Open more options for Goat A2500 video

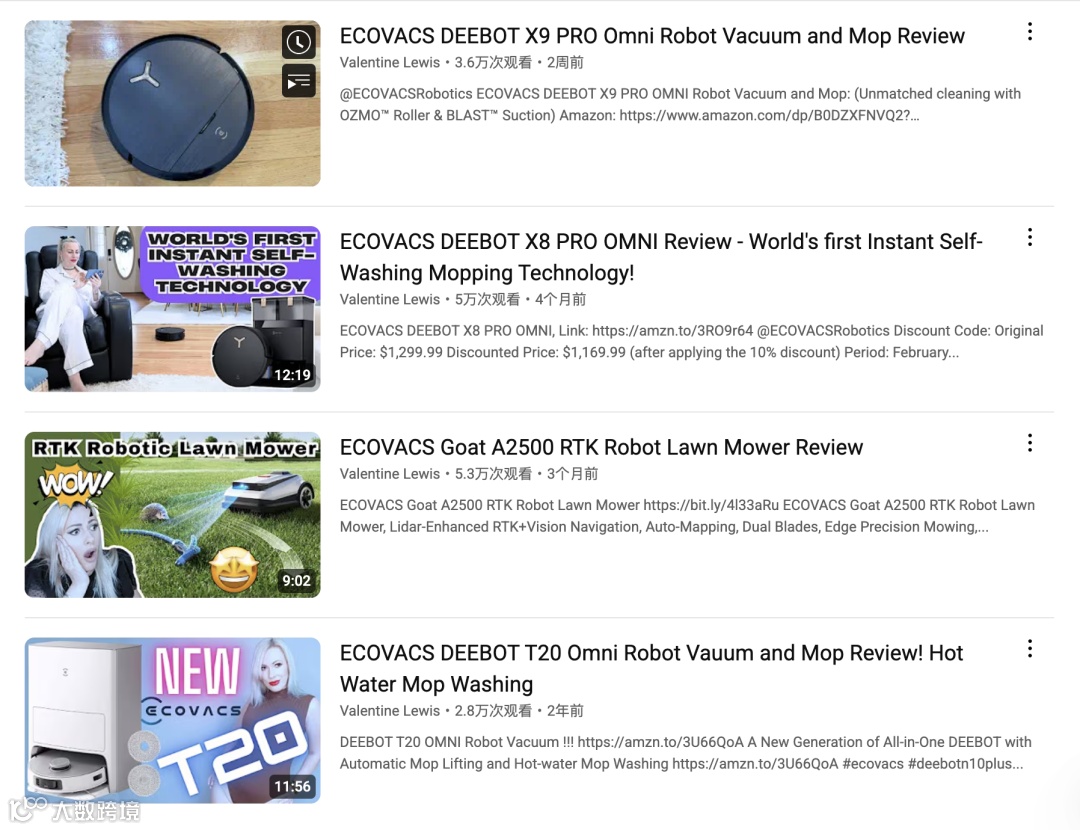click(1030, 443)
